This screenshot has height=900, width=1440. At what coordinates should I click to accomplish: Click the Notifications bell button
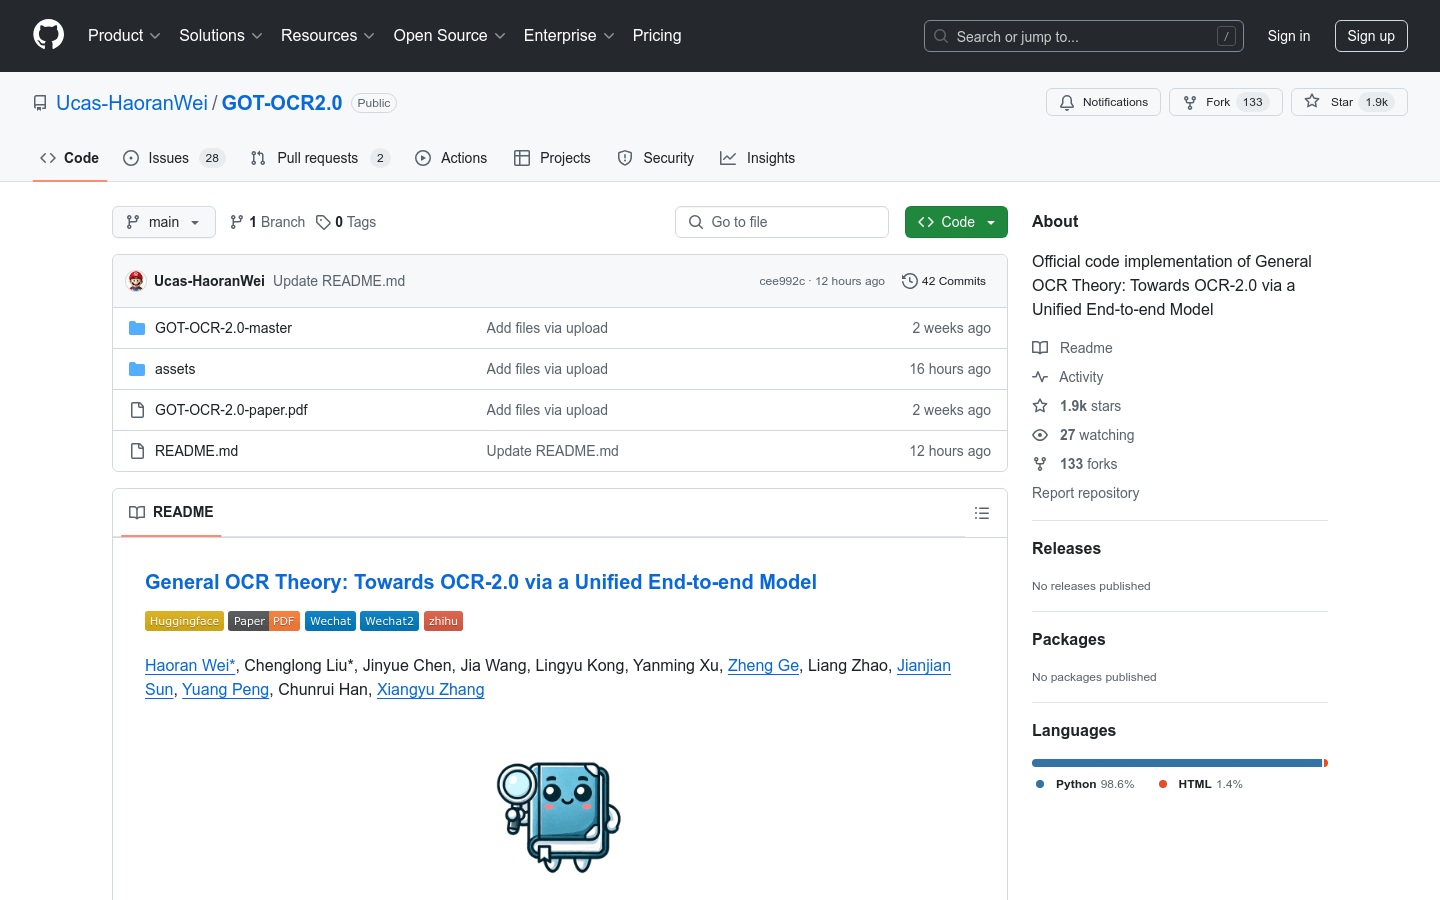(x=1103, y=102)
